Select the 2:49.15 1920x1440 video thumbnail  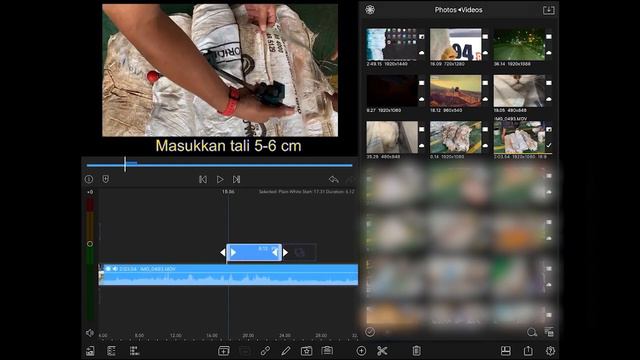point(391,44)
